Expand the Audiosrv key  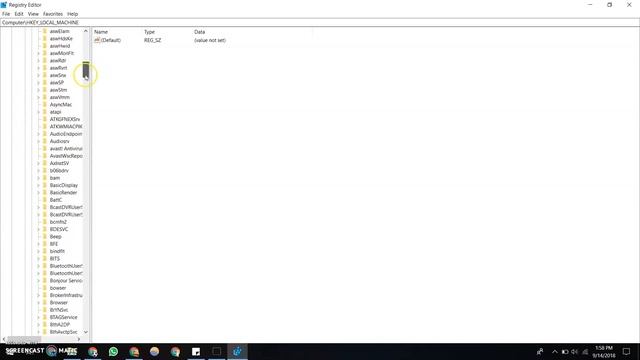point(39,141)
